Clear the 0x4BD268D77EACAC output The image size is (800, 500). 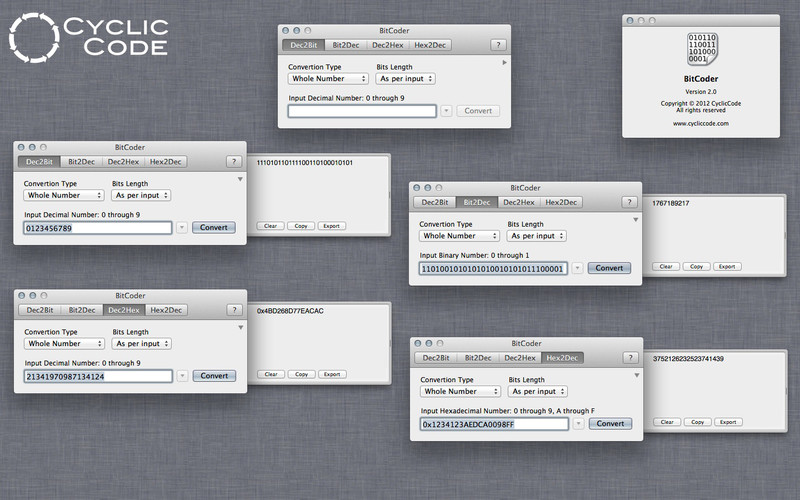tap(271, 374)
